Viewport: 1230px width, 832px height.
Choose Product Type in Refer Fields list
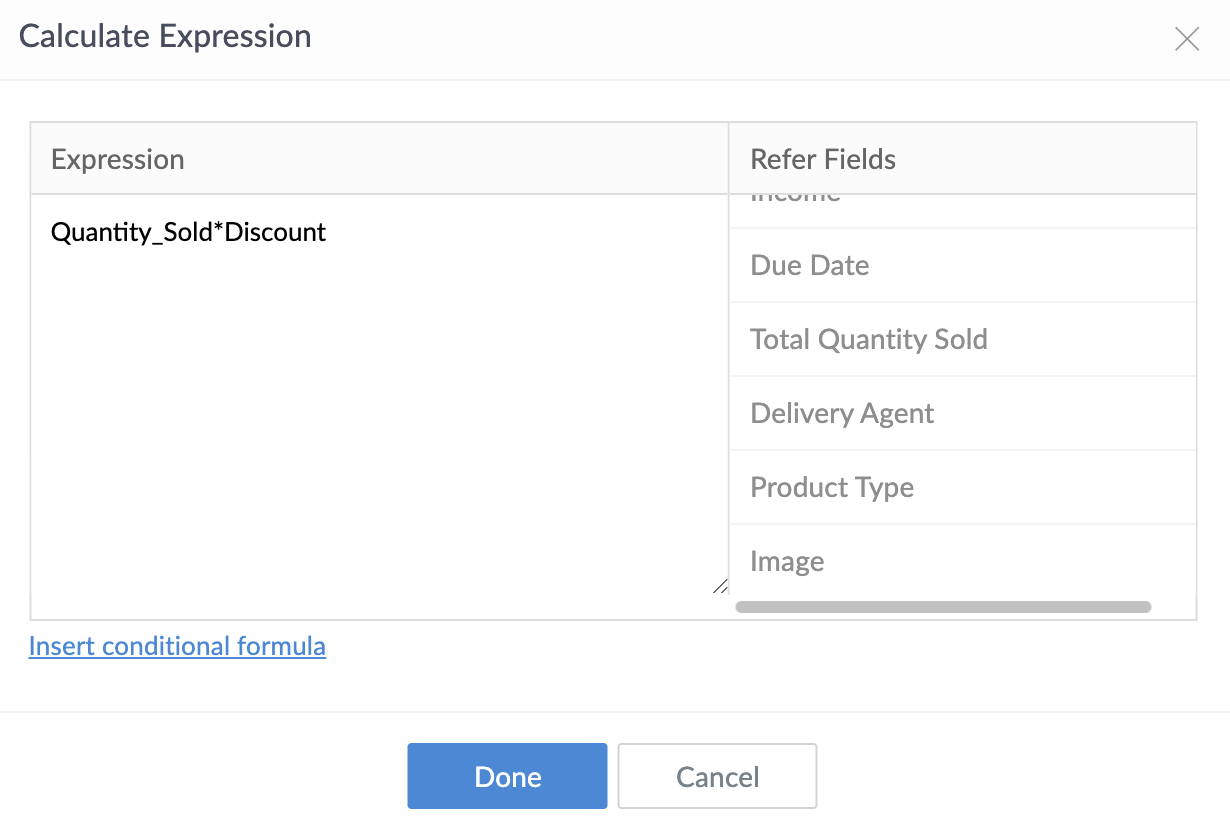pos(832,488)
